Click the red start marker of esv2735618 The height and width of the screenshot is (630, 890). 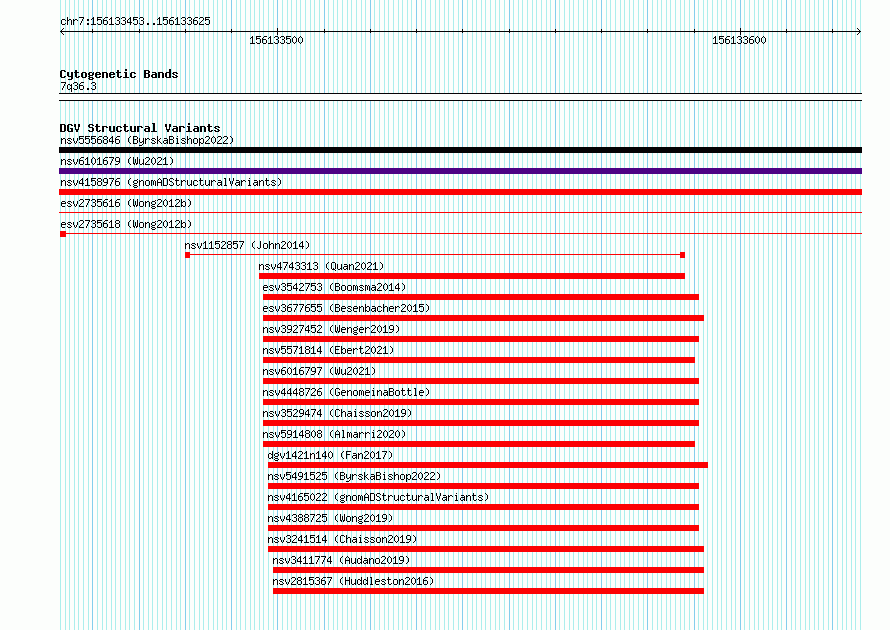point(63,234)
